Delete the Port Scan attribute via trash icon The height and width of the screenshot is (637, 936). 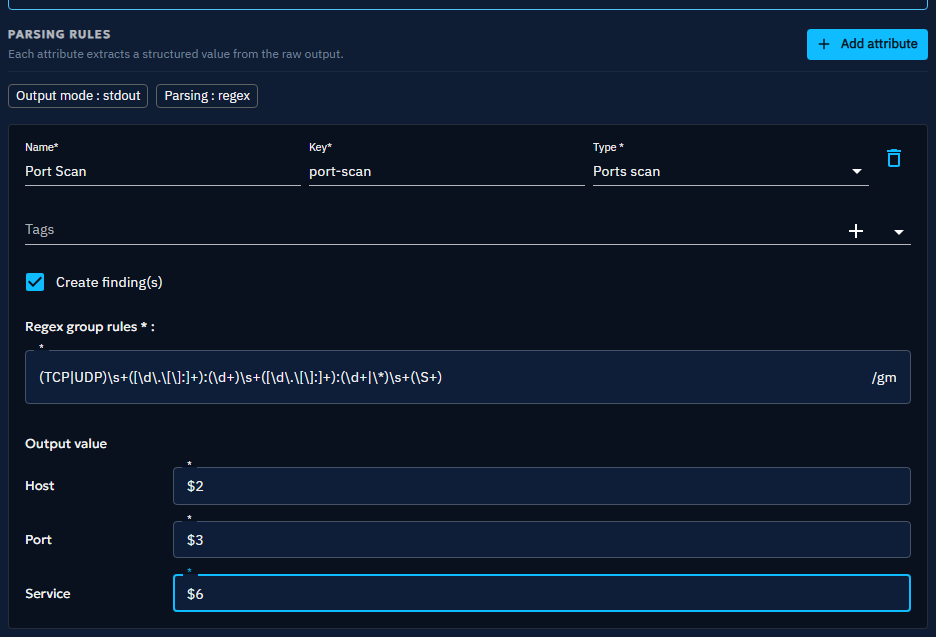pos(894,158)
